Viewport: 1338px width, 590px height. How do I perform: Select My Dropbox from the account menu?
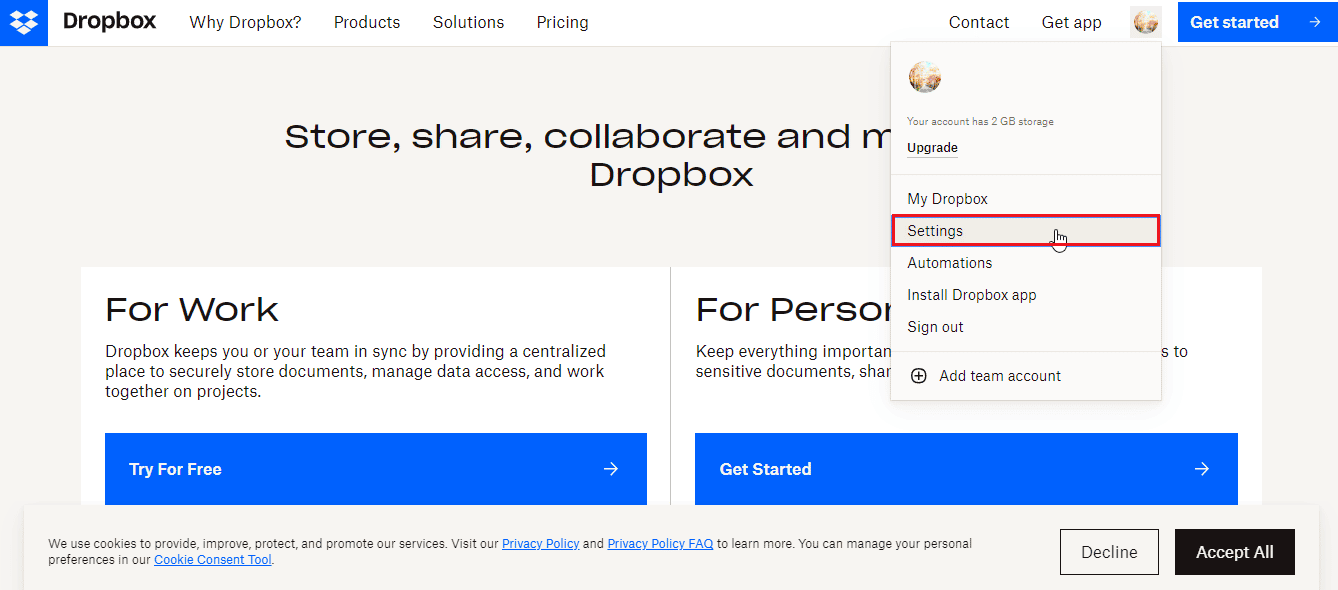tap(947, 198)
